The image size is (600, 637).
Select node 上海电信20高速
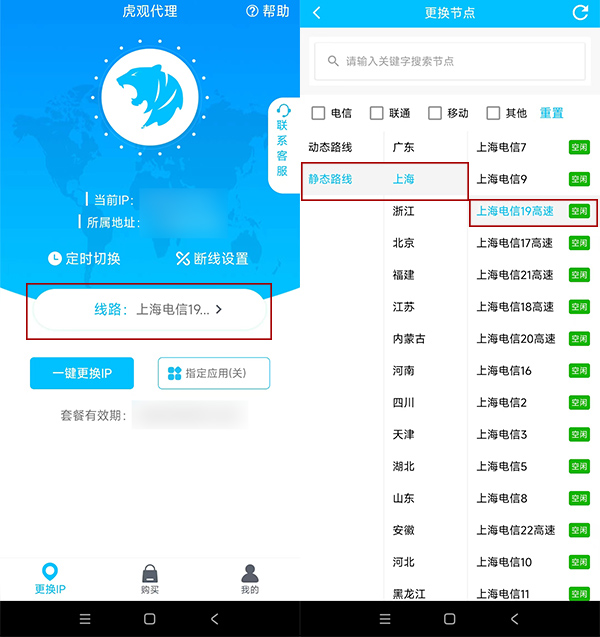pos(516,339)
